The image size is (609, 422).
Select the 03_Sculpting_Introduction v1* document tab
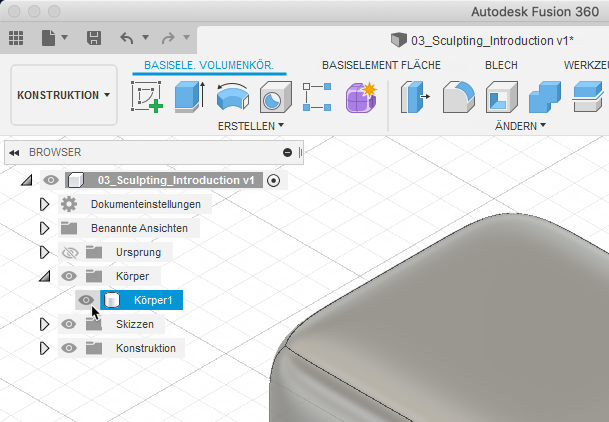482,40
